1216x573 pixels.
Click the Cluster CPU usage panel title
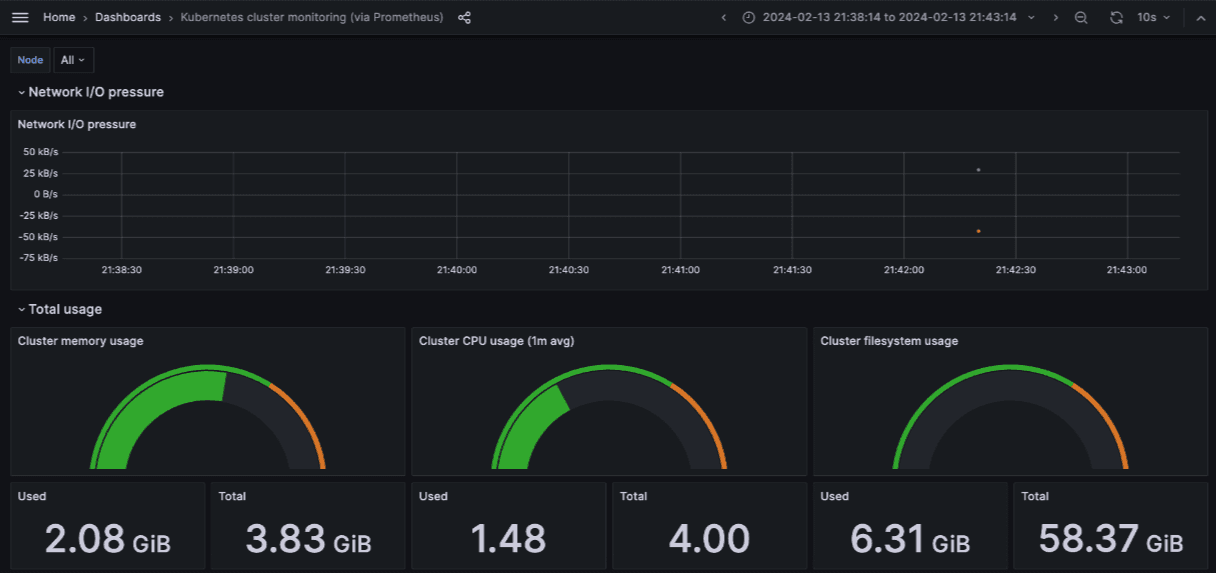tap(496, 341)
